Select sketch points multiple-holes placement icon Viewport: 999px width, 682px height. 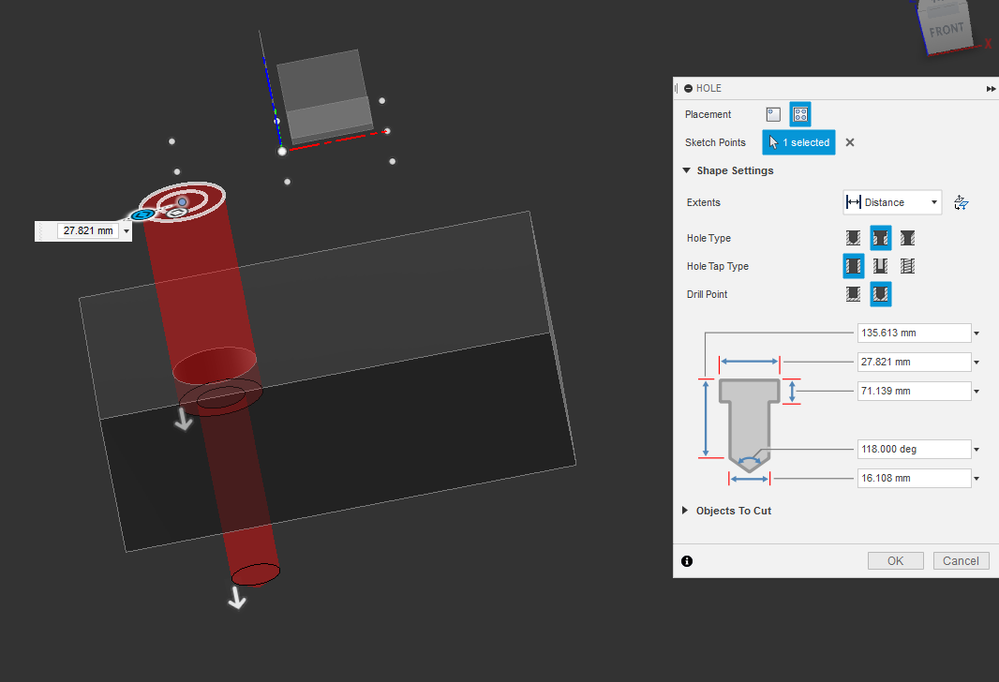(800, 115)
